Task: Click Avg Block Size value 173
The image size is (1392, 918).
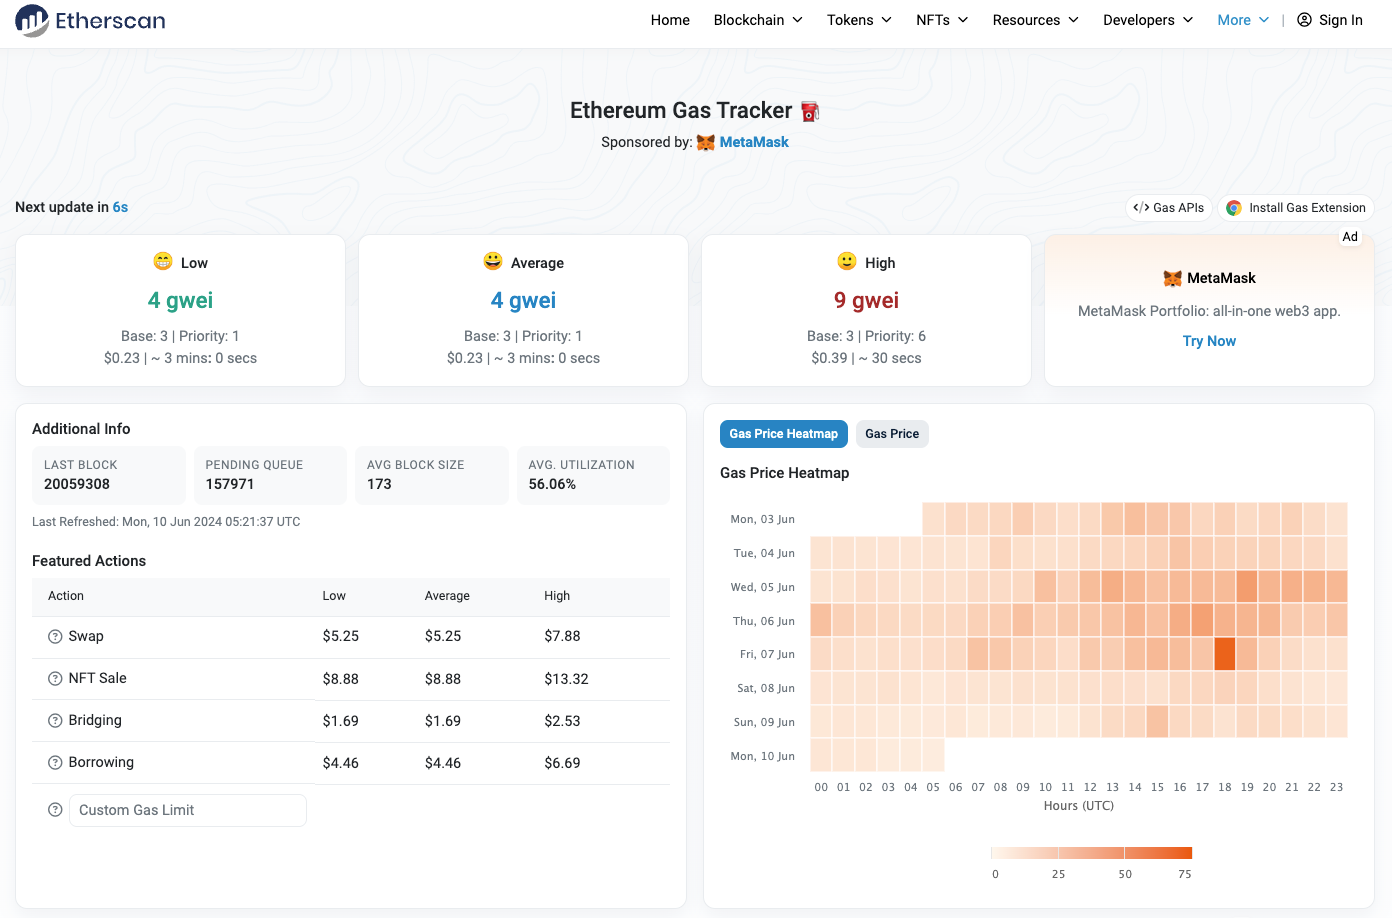Action: pos(379,484)
